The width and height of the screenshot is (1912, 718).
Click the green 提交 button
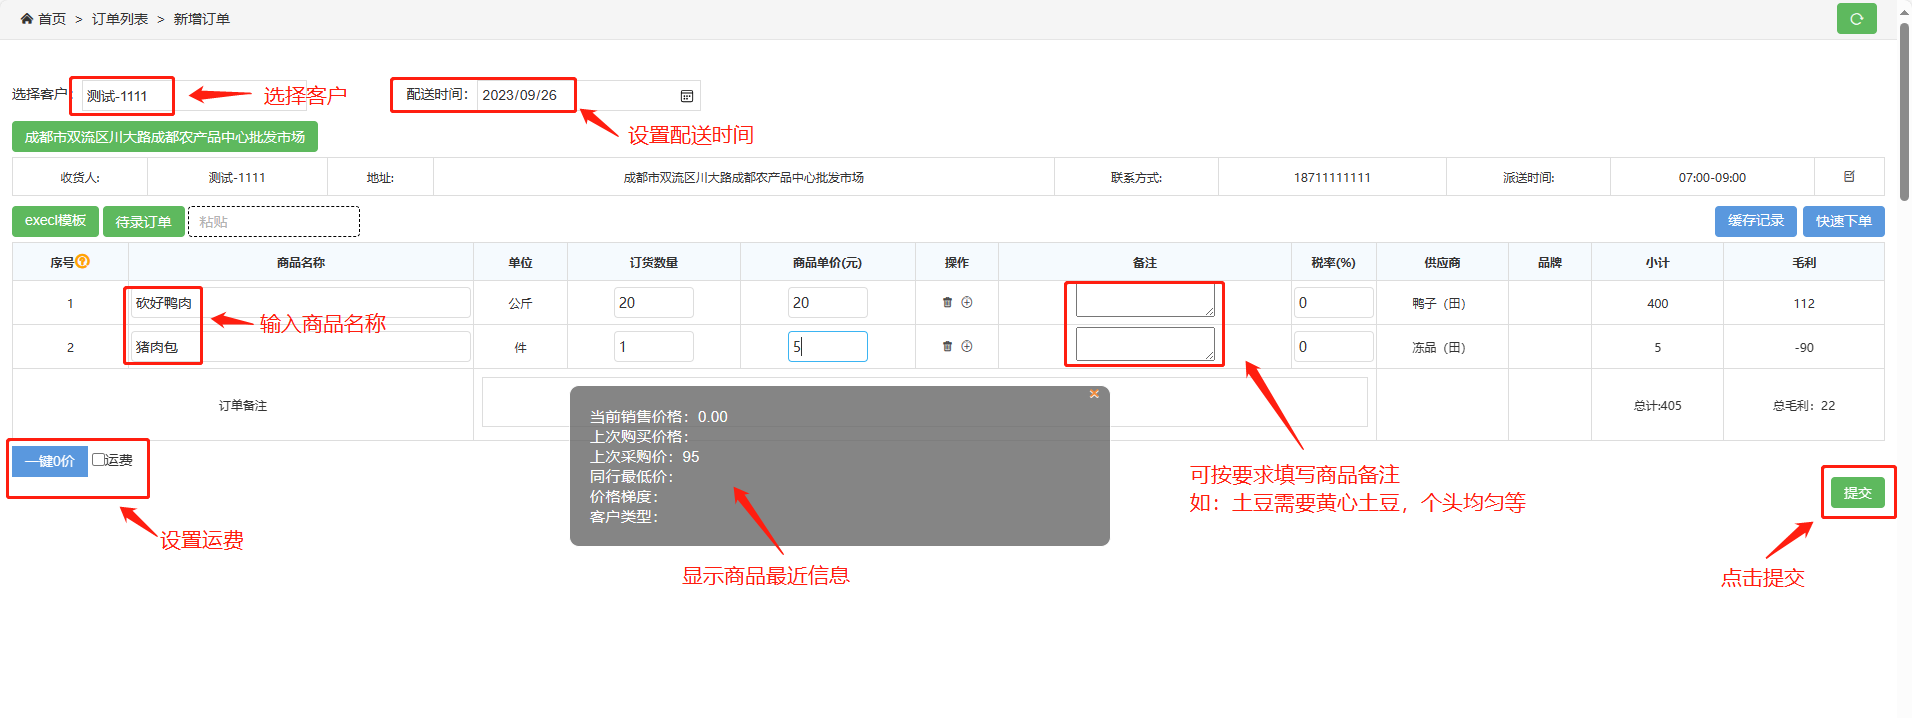pos(1857,493)
